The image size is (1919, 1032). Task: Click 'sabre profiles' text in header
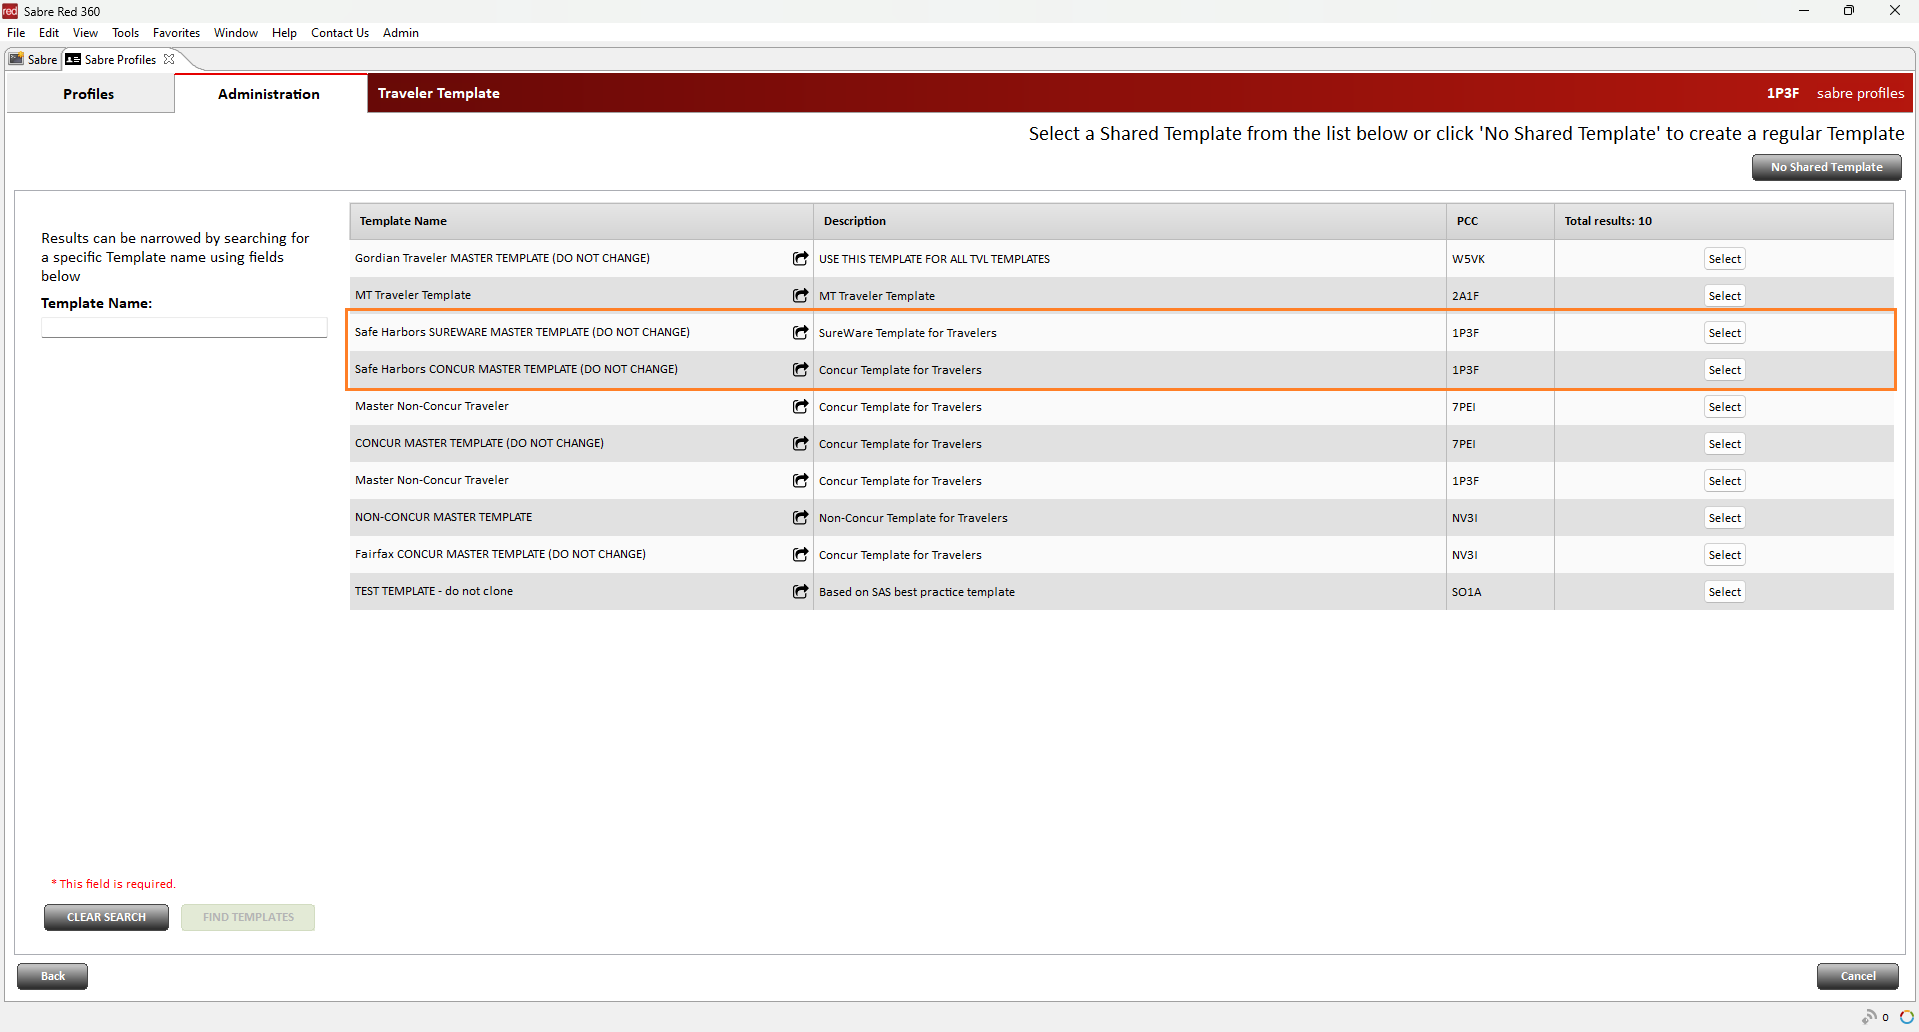coord(1860,93)
